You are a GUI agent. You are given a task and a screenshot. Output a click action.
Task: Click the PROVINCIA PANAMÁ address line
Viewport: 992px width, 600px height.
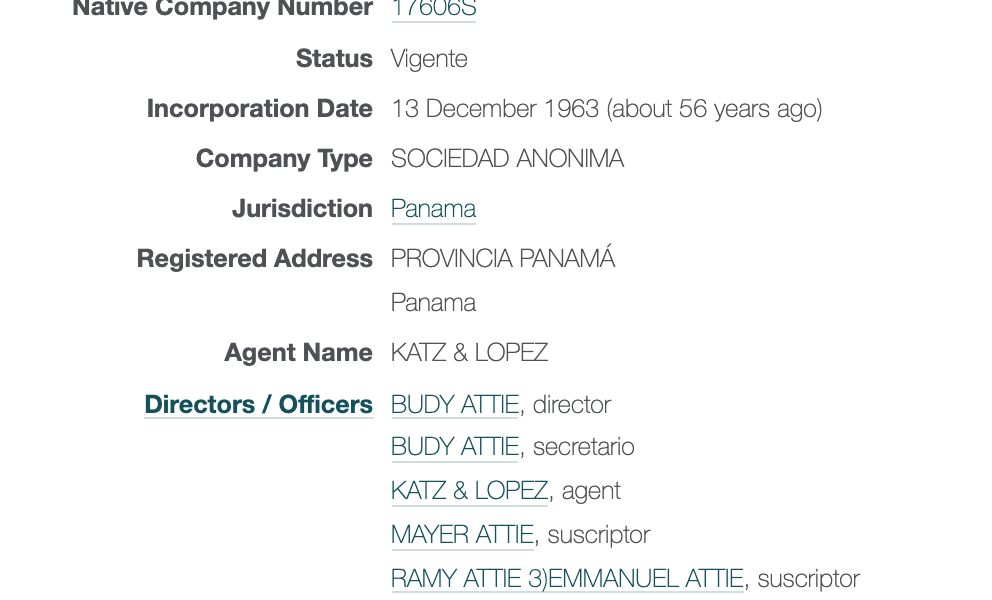click(503, 258)
